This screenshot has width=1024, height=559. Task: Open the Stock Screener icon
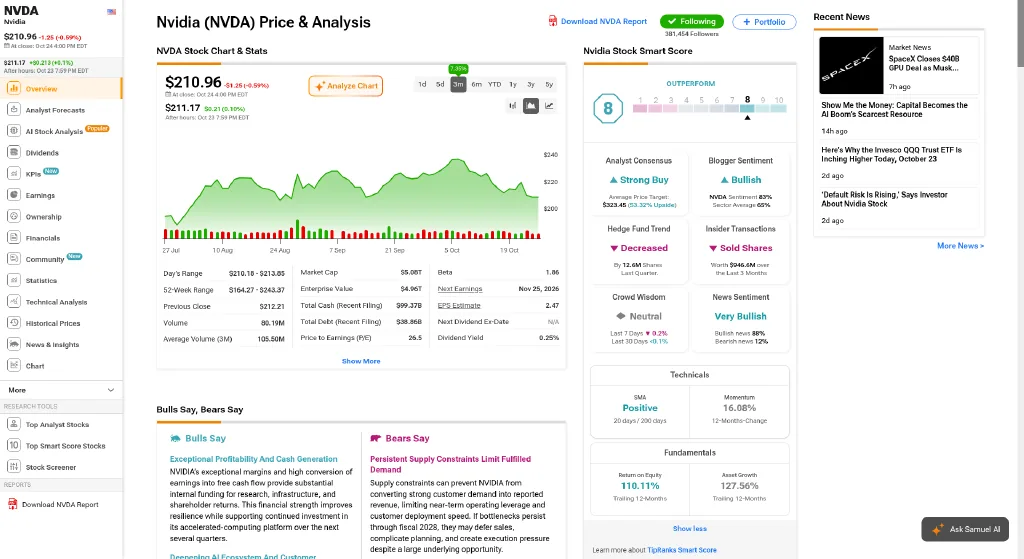tap(14, 467)
